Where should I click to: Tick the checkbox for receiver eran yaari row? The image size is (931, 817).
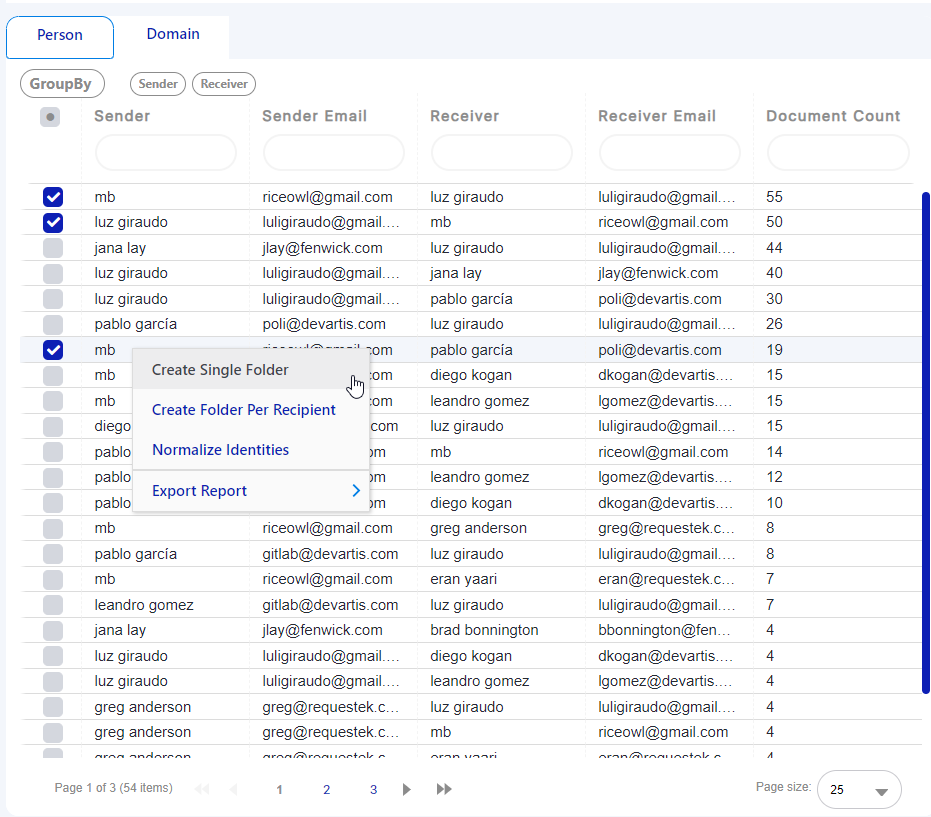(x=53, y=580)
